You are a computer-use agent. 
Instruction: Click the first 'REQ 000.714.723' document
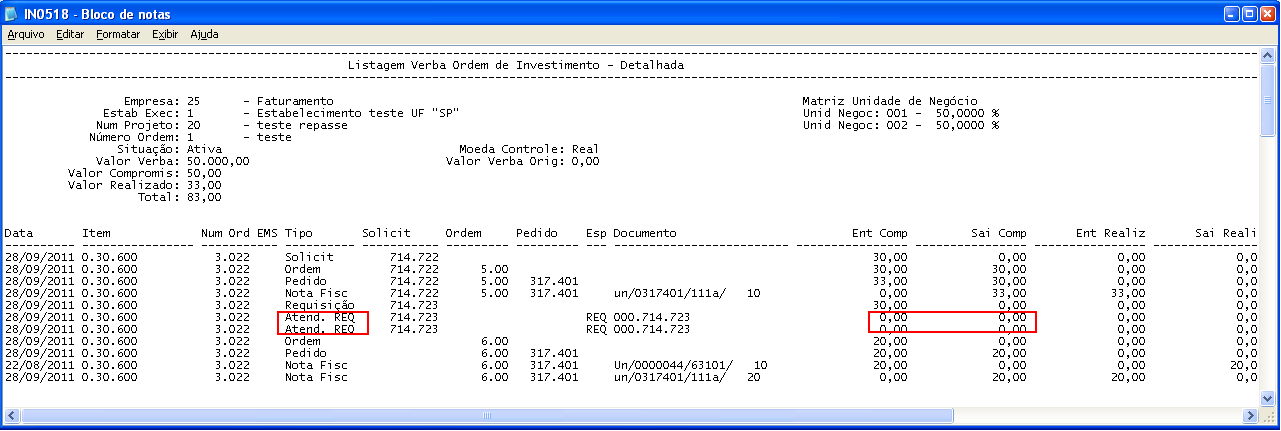click(638, 317)
